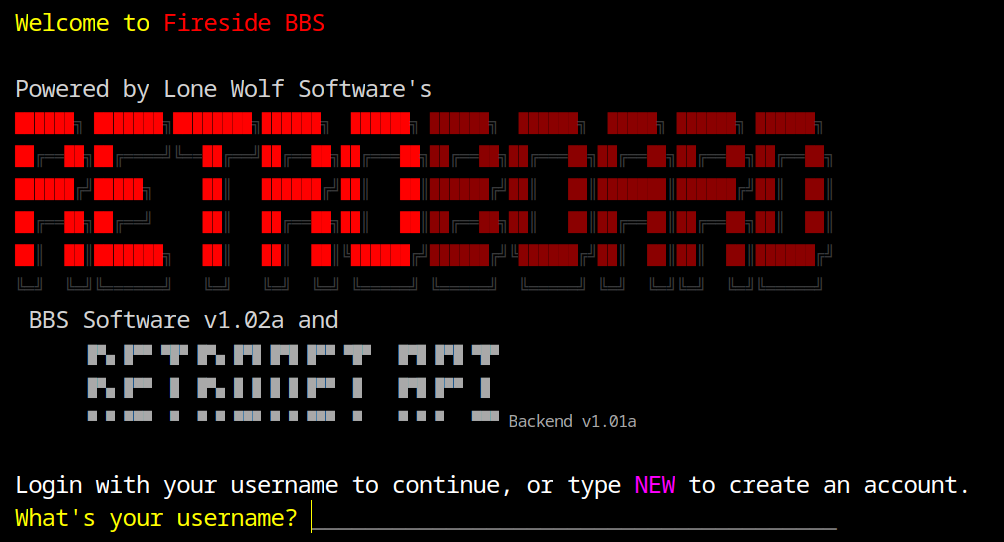Screen dimensions: 1004x542
Task: Click the word "Powered" in the header
Action: click(62, 89)
